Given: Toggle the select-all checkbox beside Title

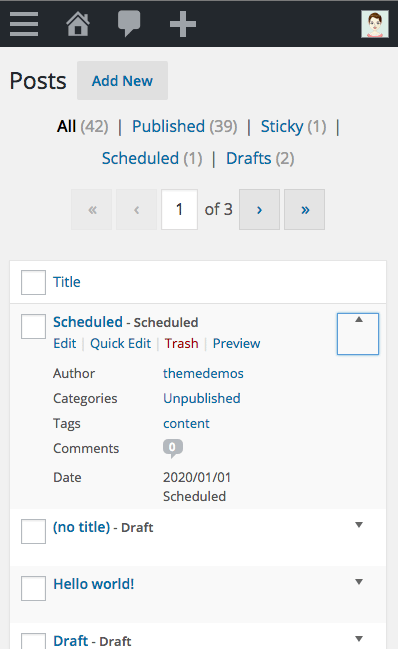Looking at the screenshot, I should 34,282.
